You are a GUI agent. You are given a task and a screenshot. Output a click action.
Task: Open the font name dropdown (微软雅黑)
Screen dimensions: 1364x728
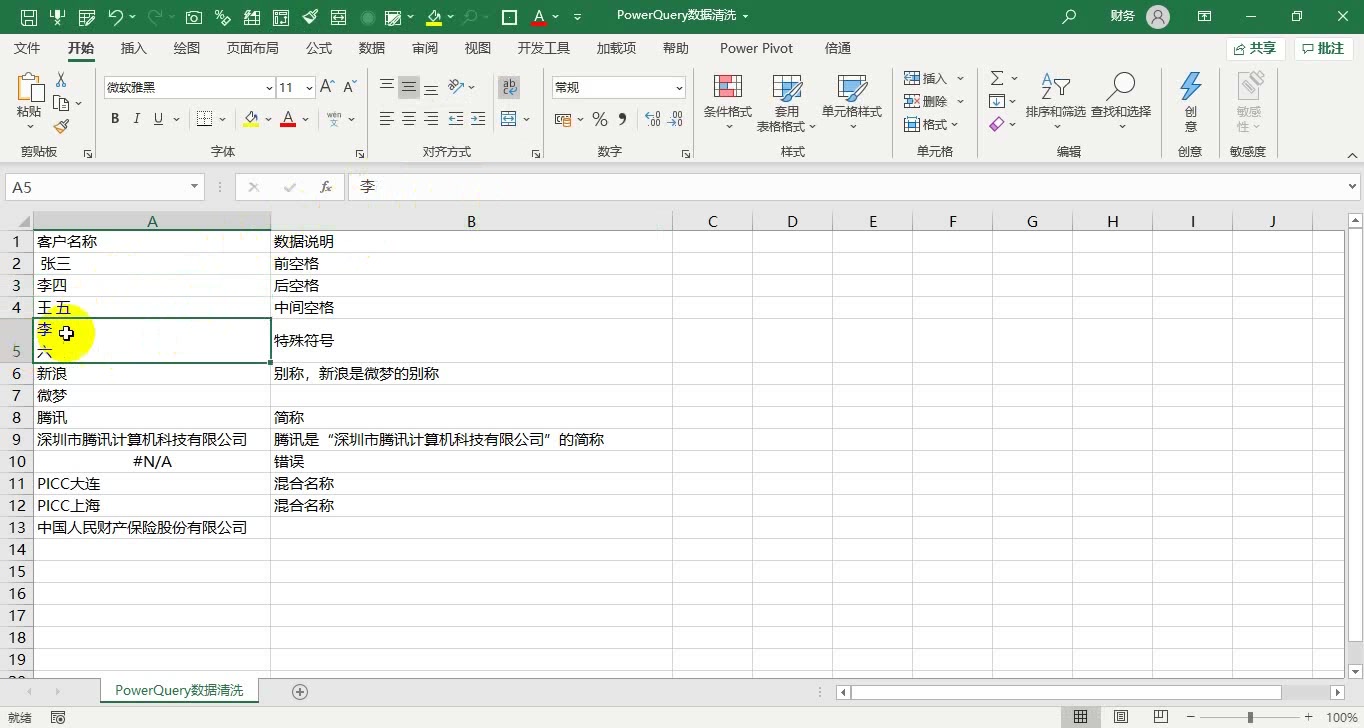[269, 88]
